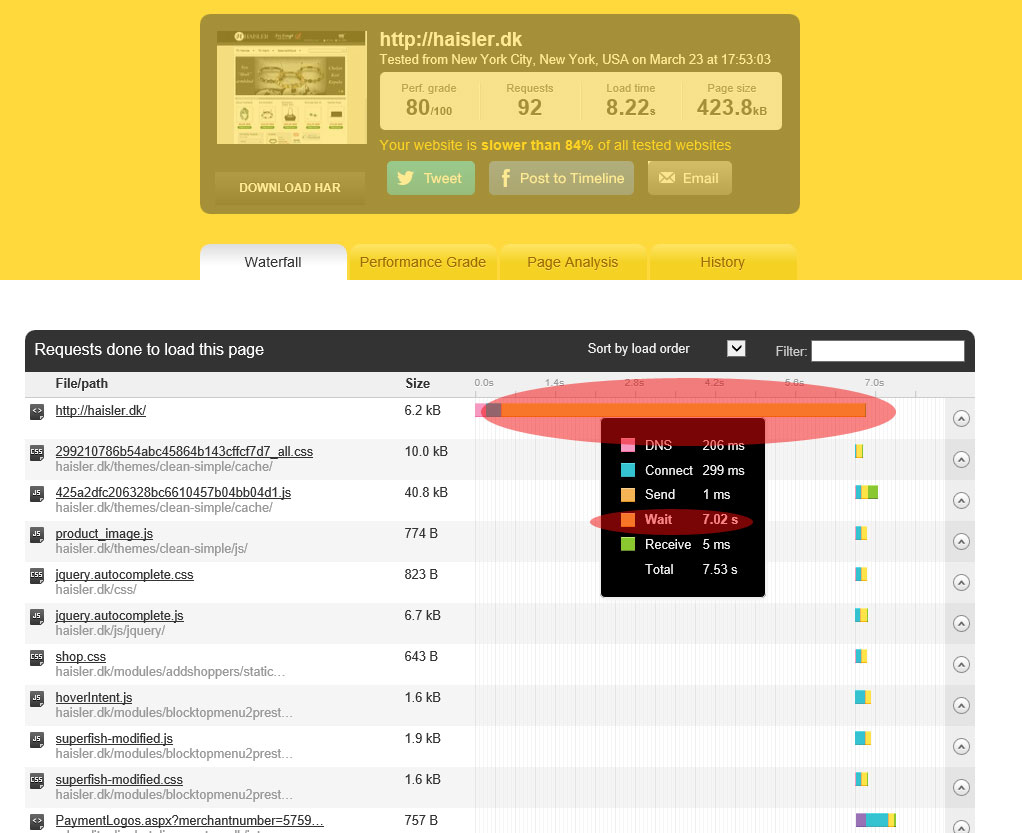This screenshot has height=833, width=1022.
Task: Click the CSS icon for superfish-modified.css
Action: pyautogui.click(x=37, y=782)
